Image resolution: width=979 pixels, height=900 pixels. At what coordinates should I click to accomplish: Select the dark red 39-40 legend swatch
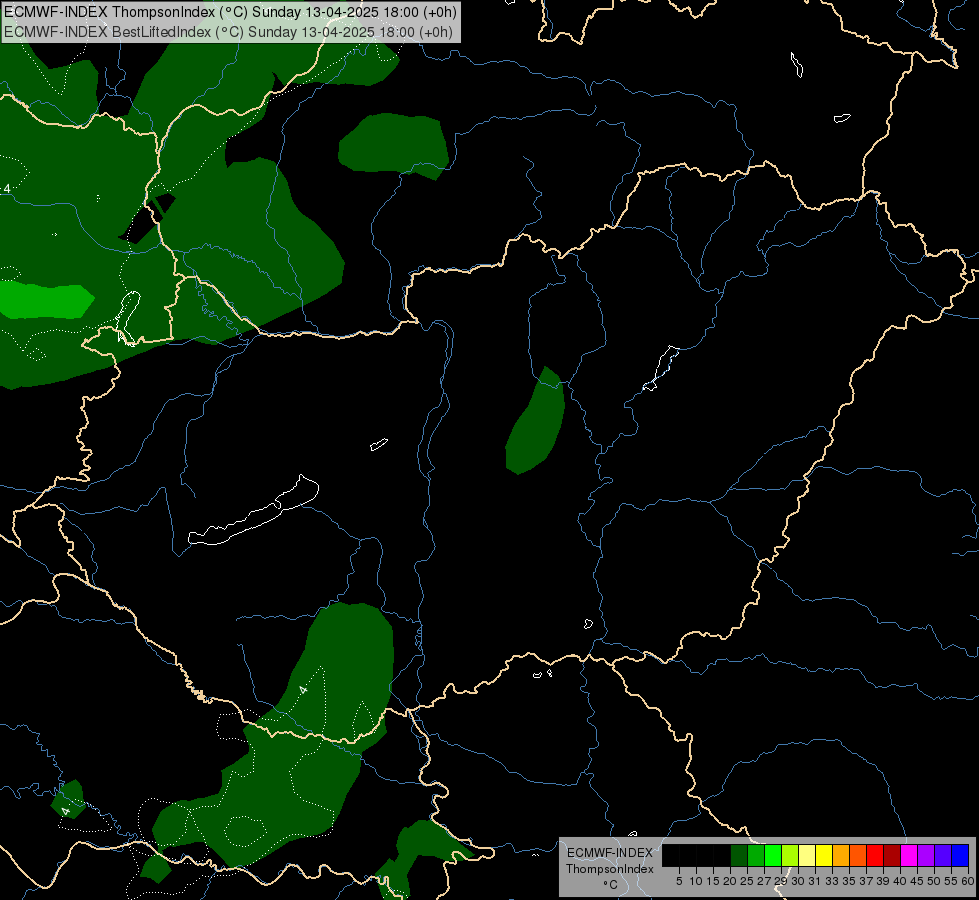click(892, 855)
